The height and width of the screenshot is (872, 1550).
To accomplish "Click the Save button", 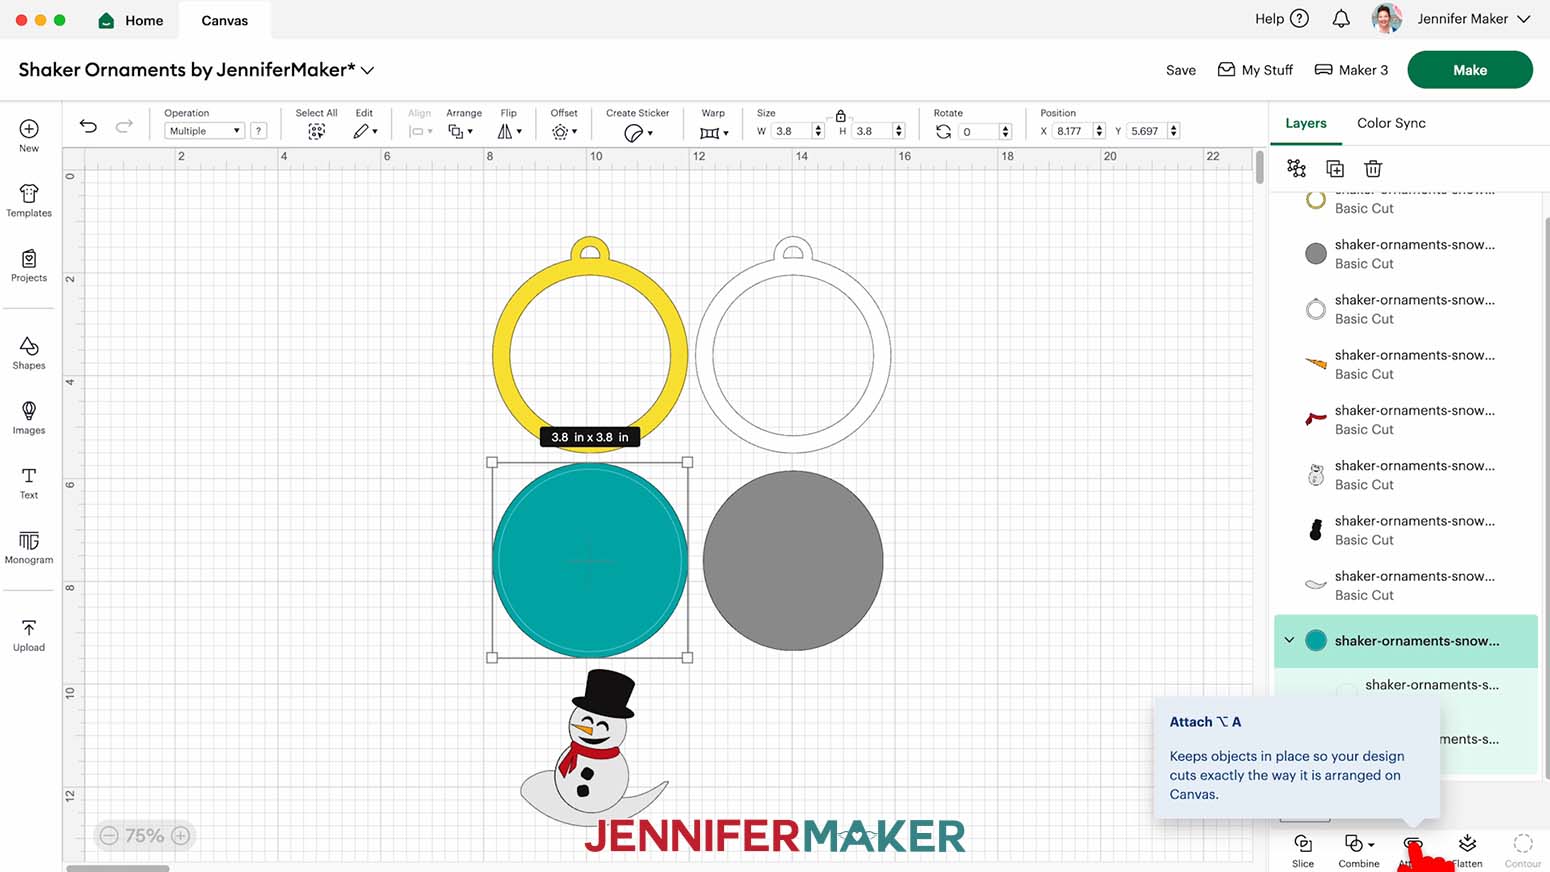I will 1181,70.
